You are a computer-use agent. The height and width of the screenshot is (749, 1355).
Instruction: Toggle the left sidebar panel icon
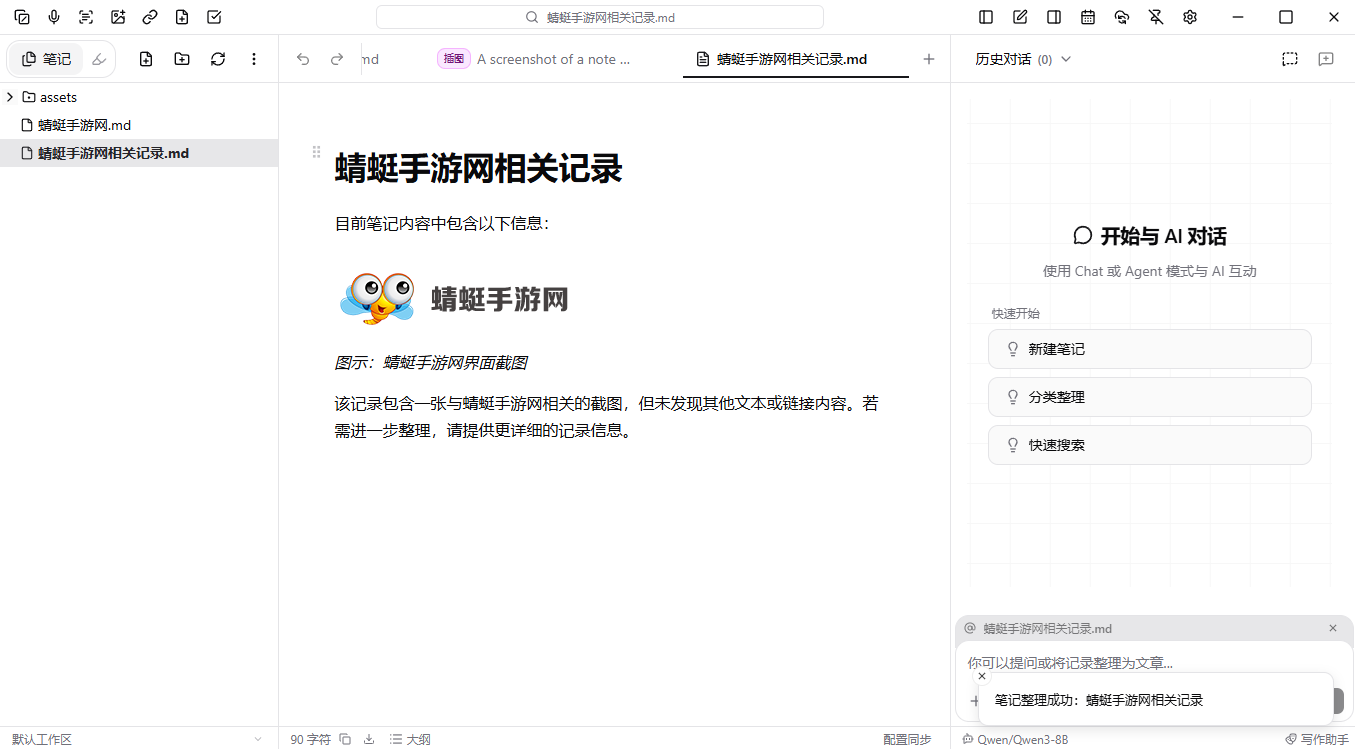coord(986,17)
